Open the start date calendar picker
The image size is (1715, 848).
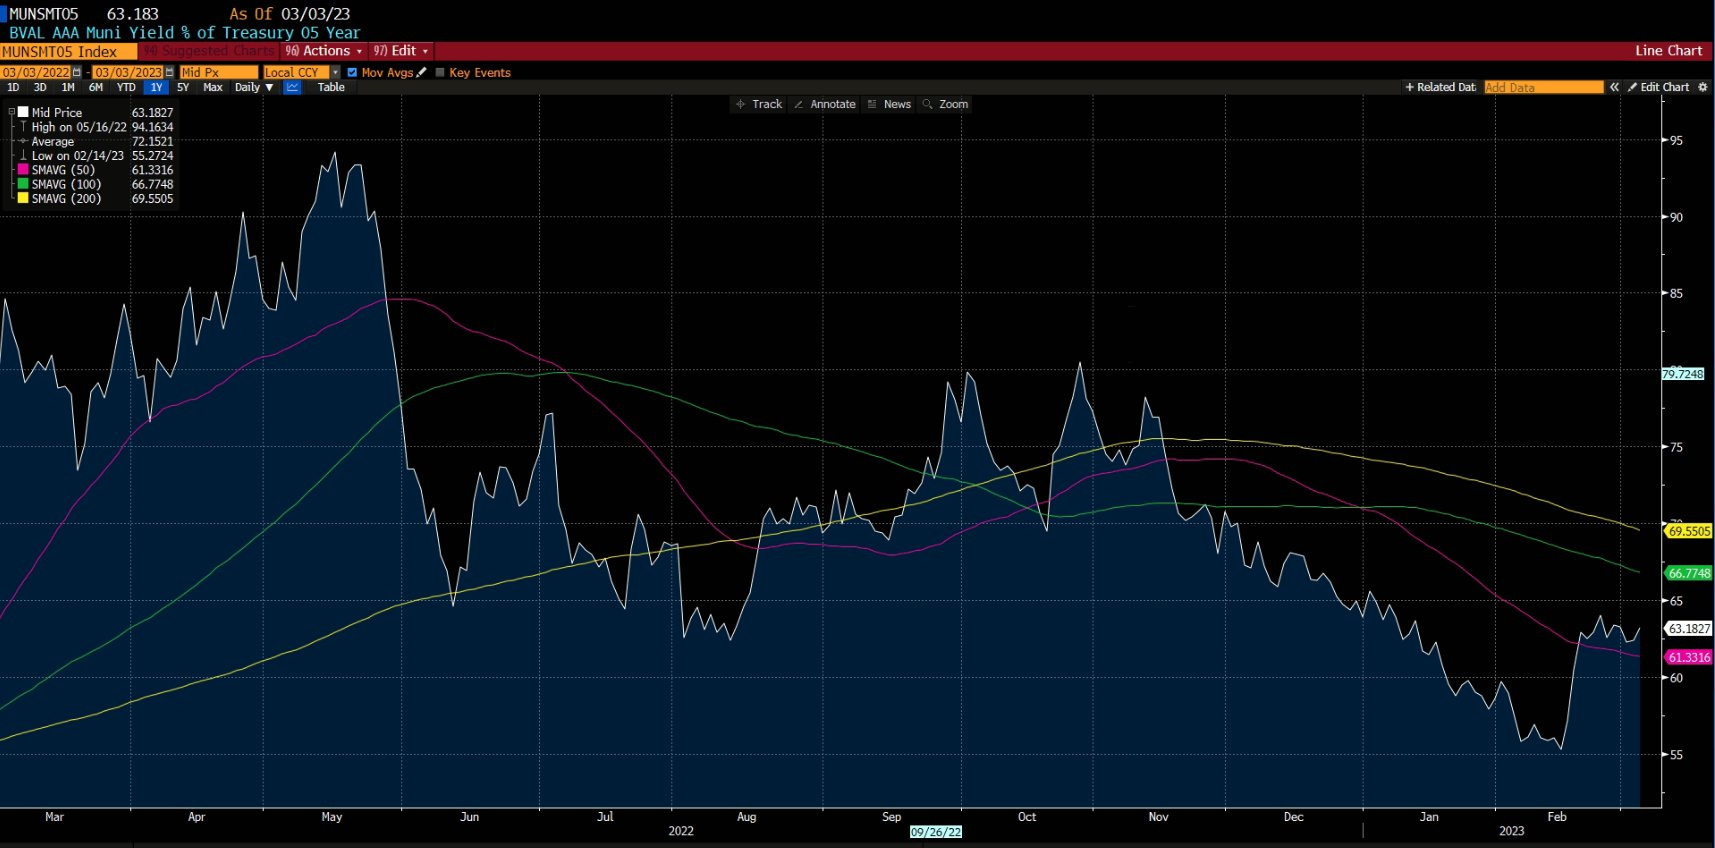click(x=77, y=72)
